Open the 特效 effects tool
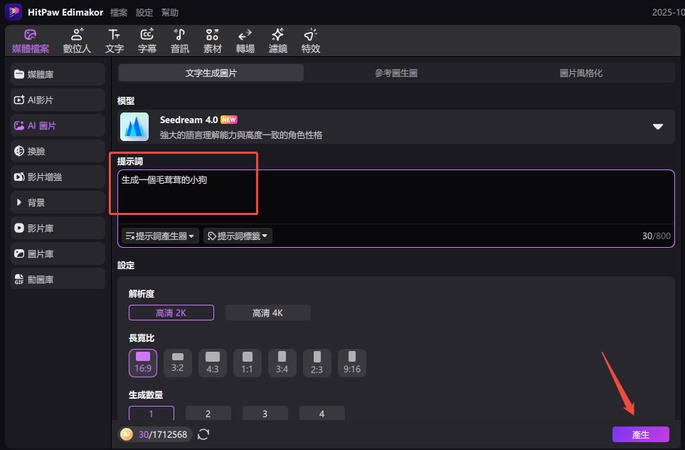The width and height of the screenshot is (685, 450). point(310,40)
